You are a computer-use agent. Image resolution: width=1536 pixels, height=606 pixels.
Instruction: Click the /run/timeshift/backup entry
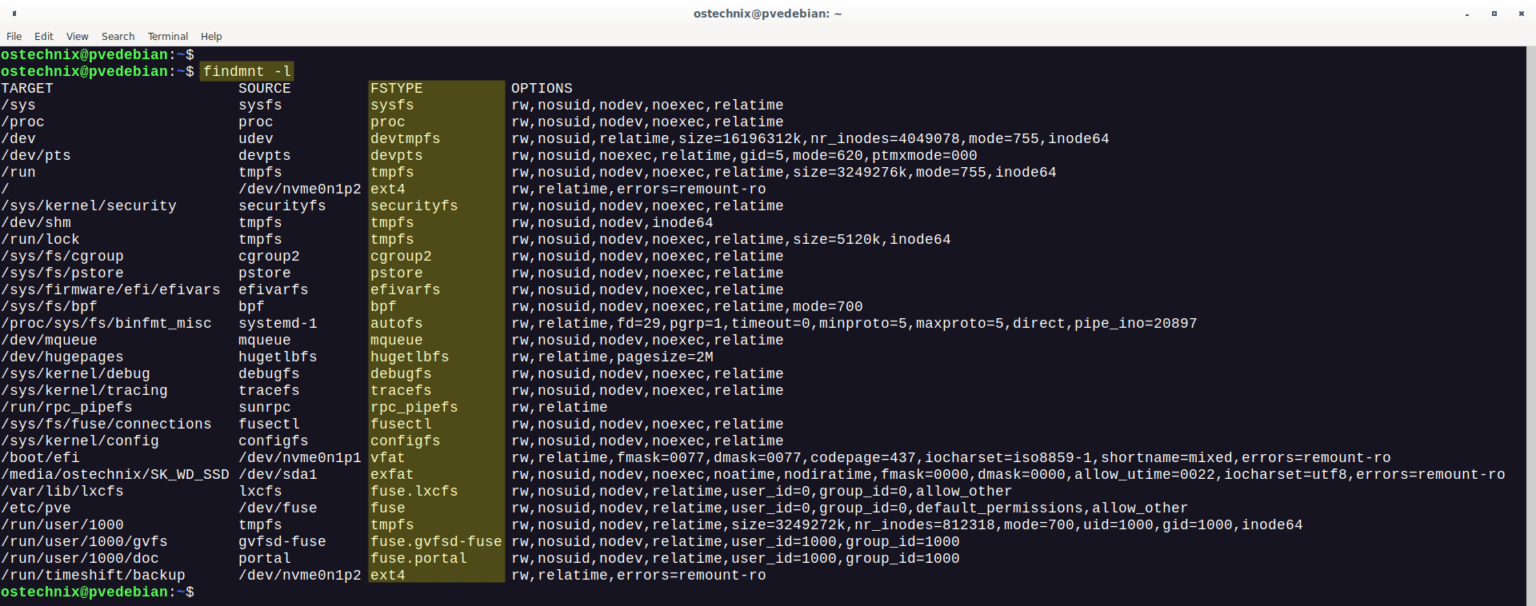click(x=92, y=574)
